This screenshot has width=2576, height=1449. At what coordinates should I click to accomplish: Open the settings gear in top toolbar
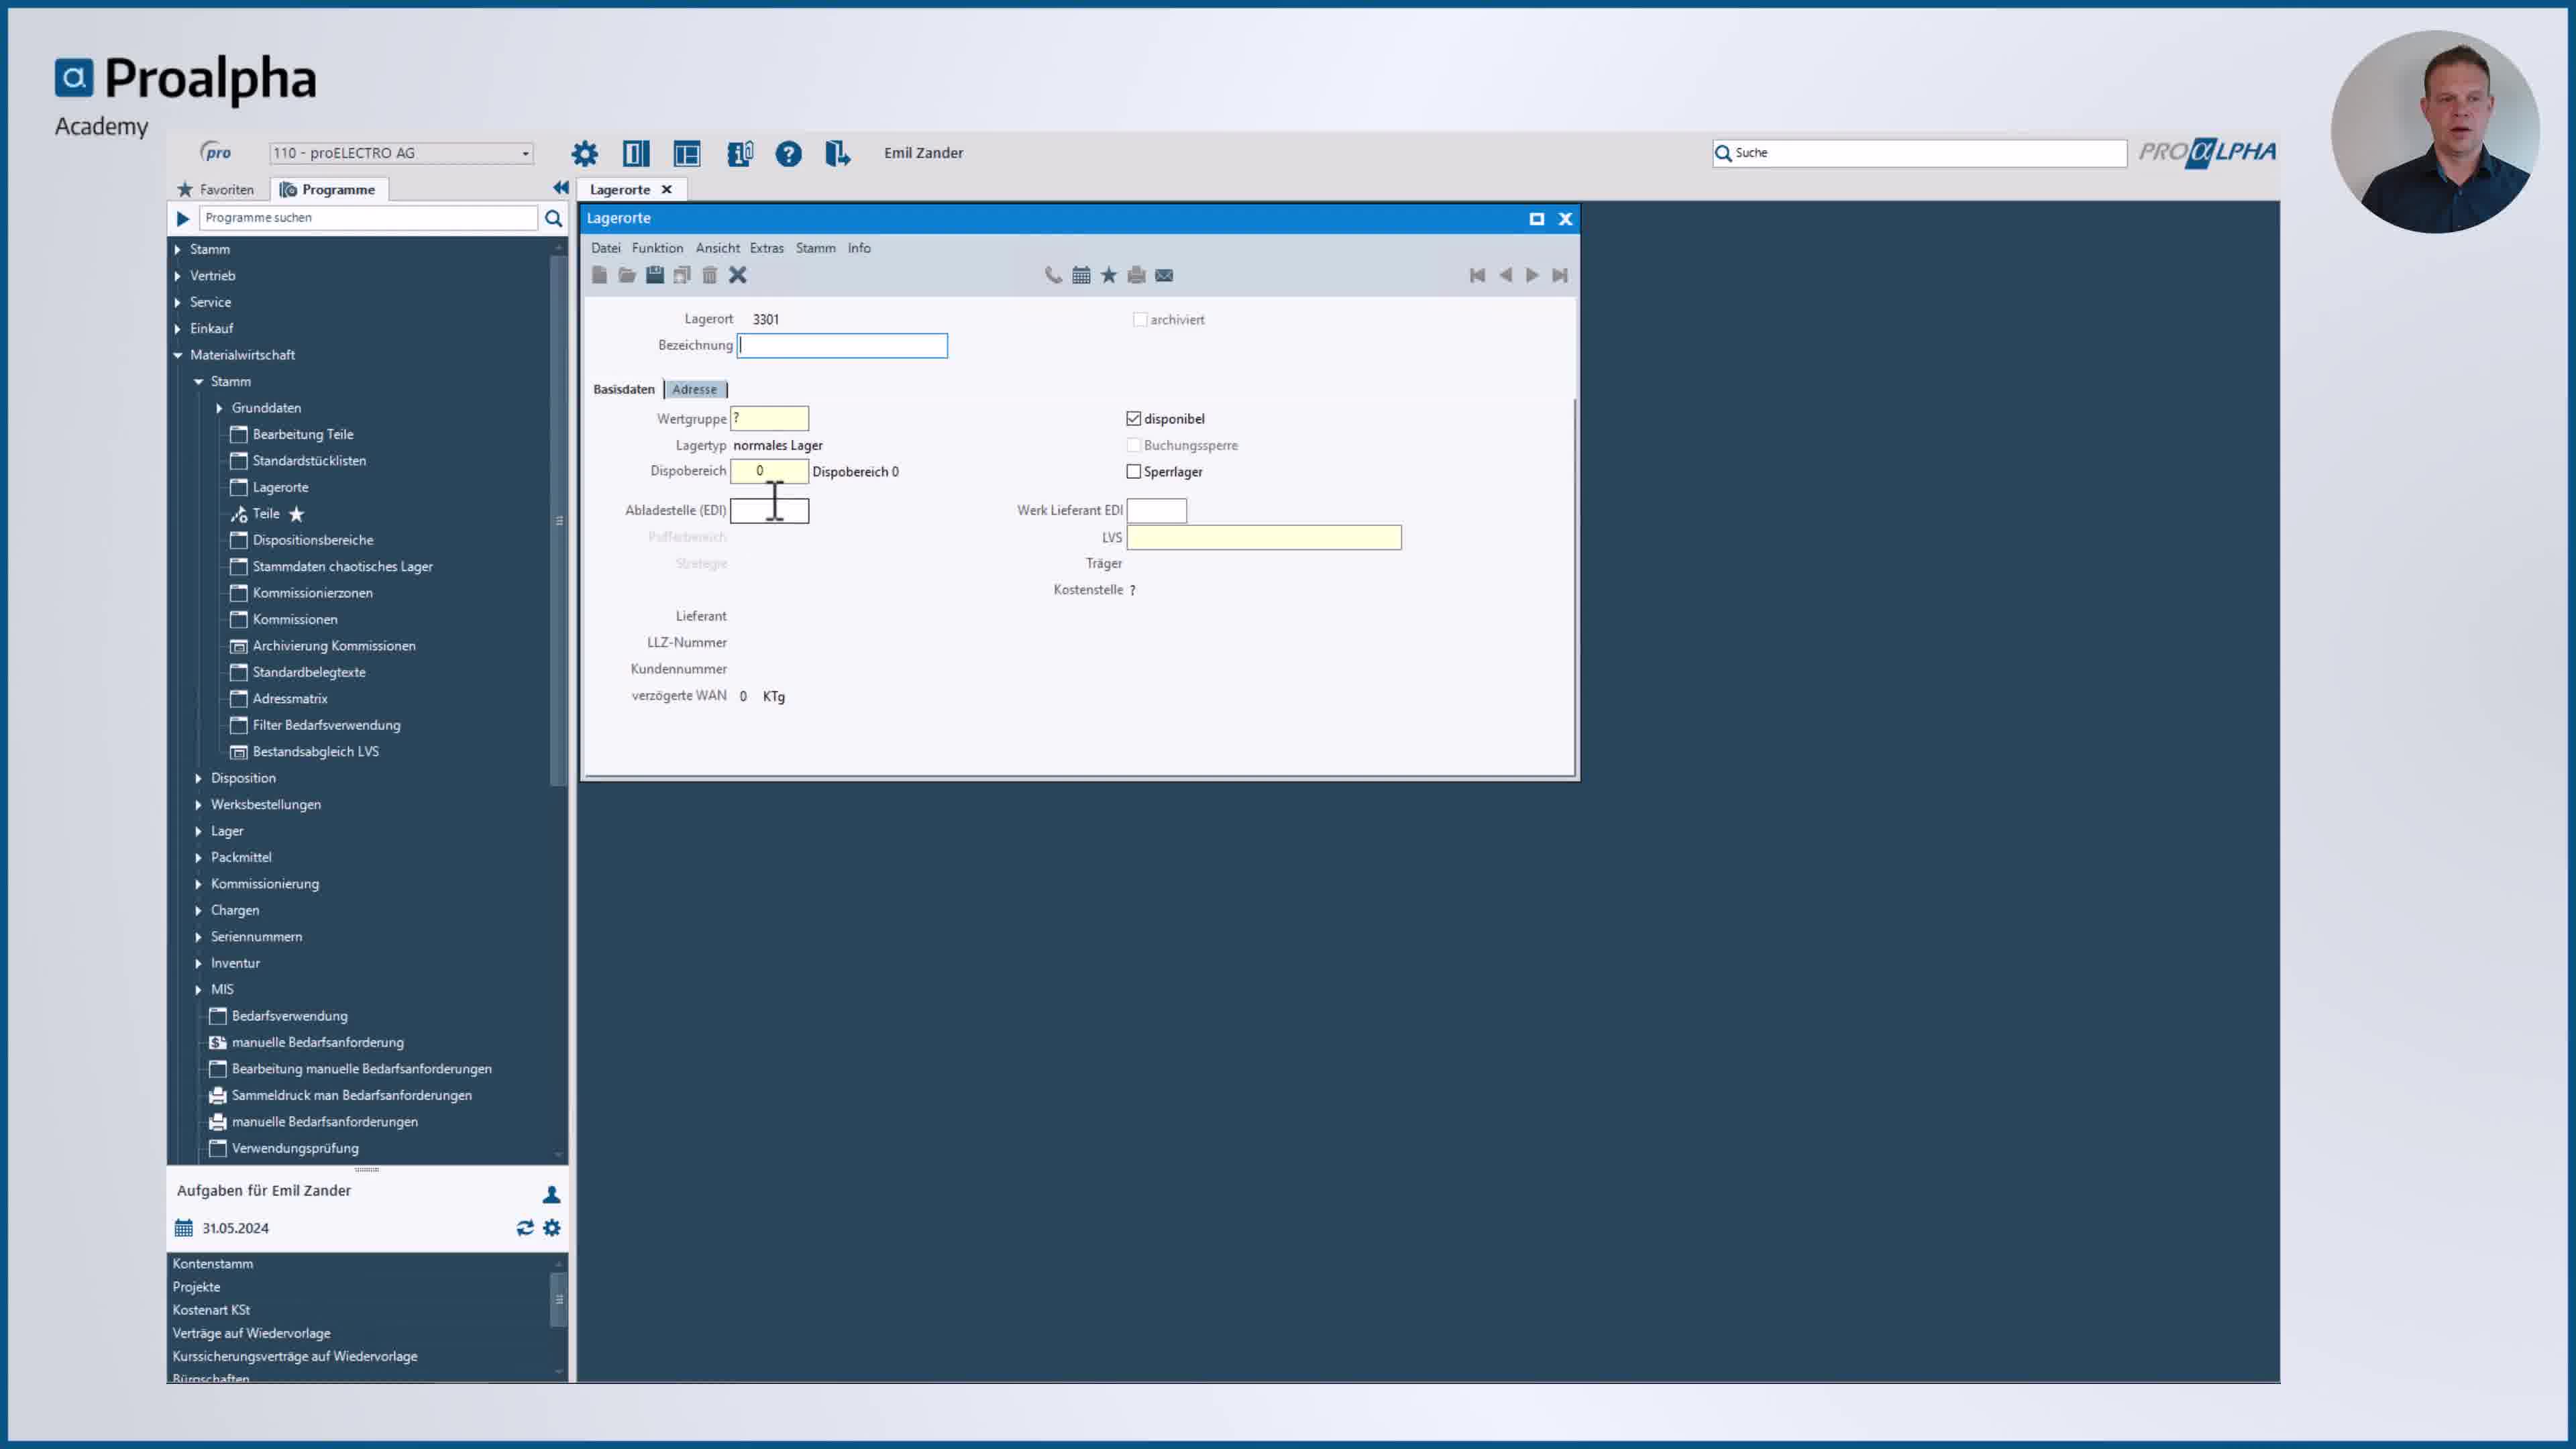pos(585,153)
